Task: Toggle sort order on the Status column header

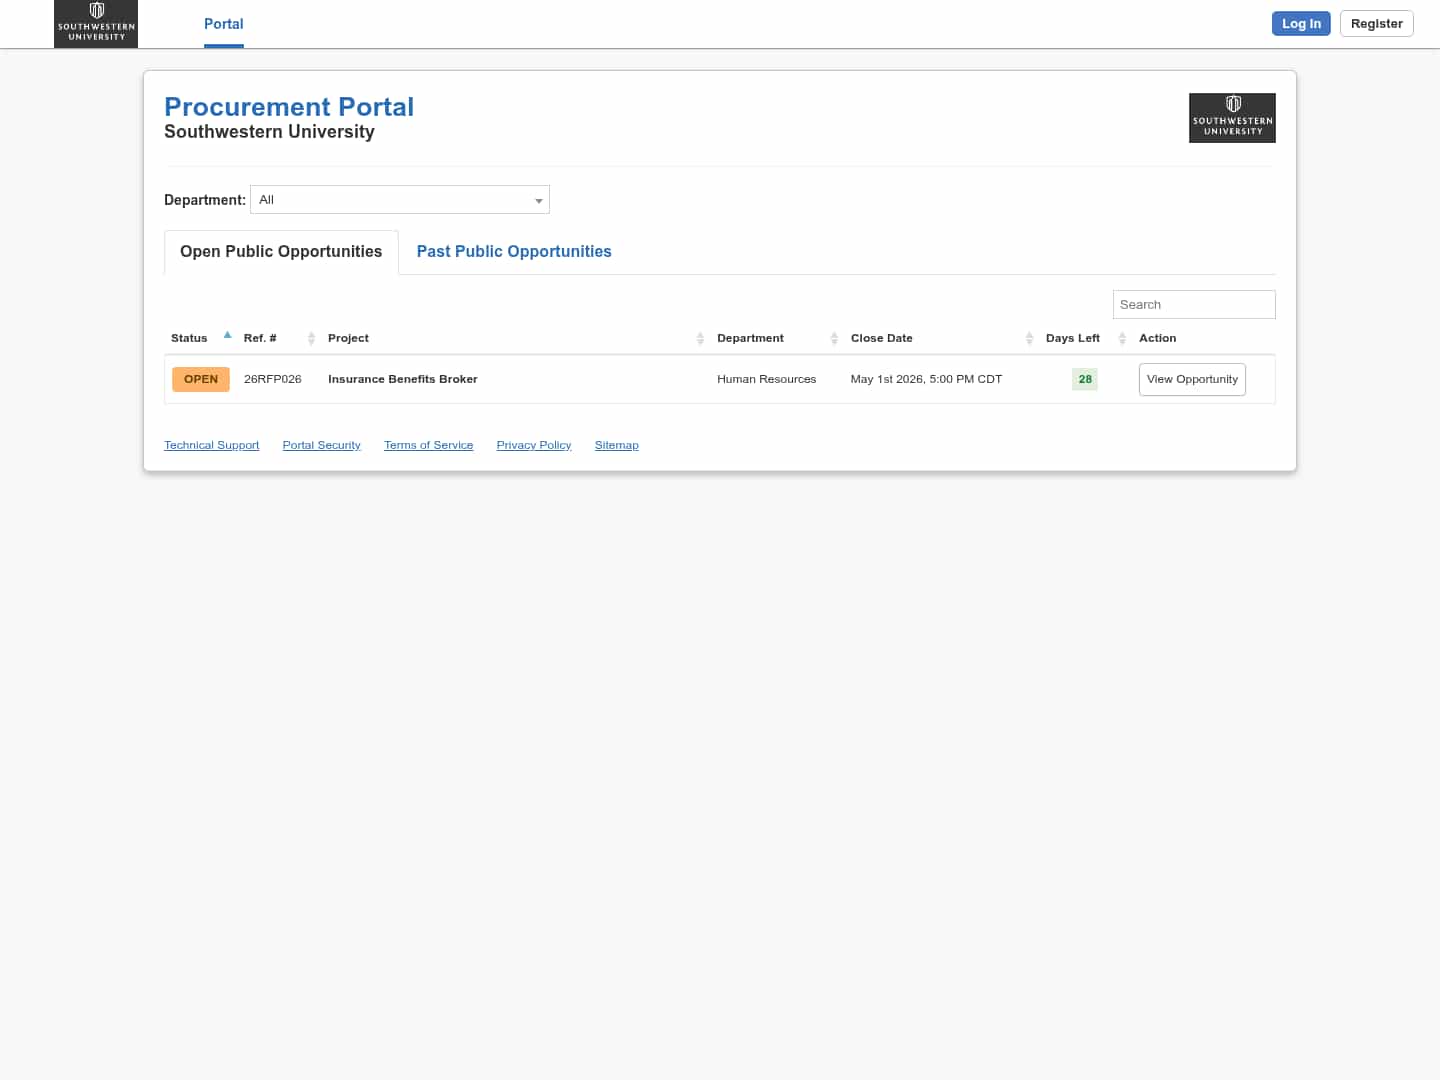Action: pos(189,338)
